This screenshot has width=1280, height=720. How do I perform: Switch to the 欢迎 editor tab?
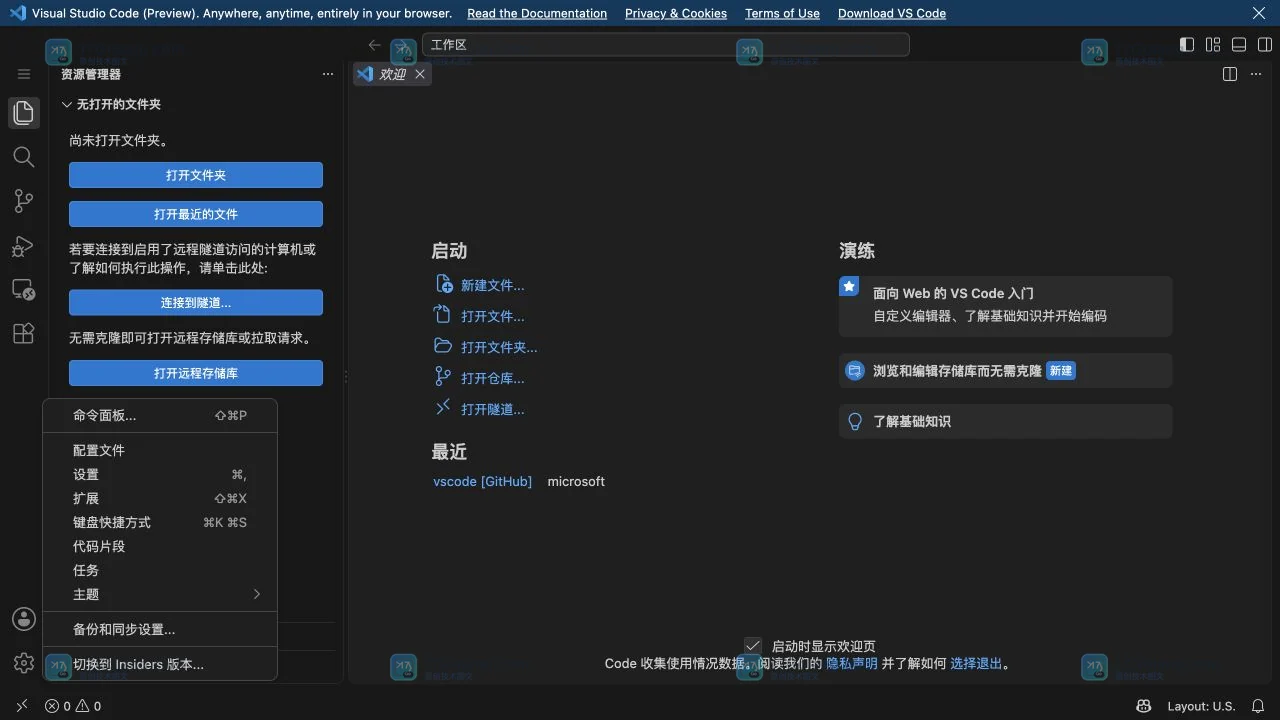(392, 74)
